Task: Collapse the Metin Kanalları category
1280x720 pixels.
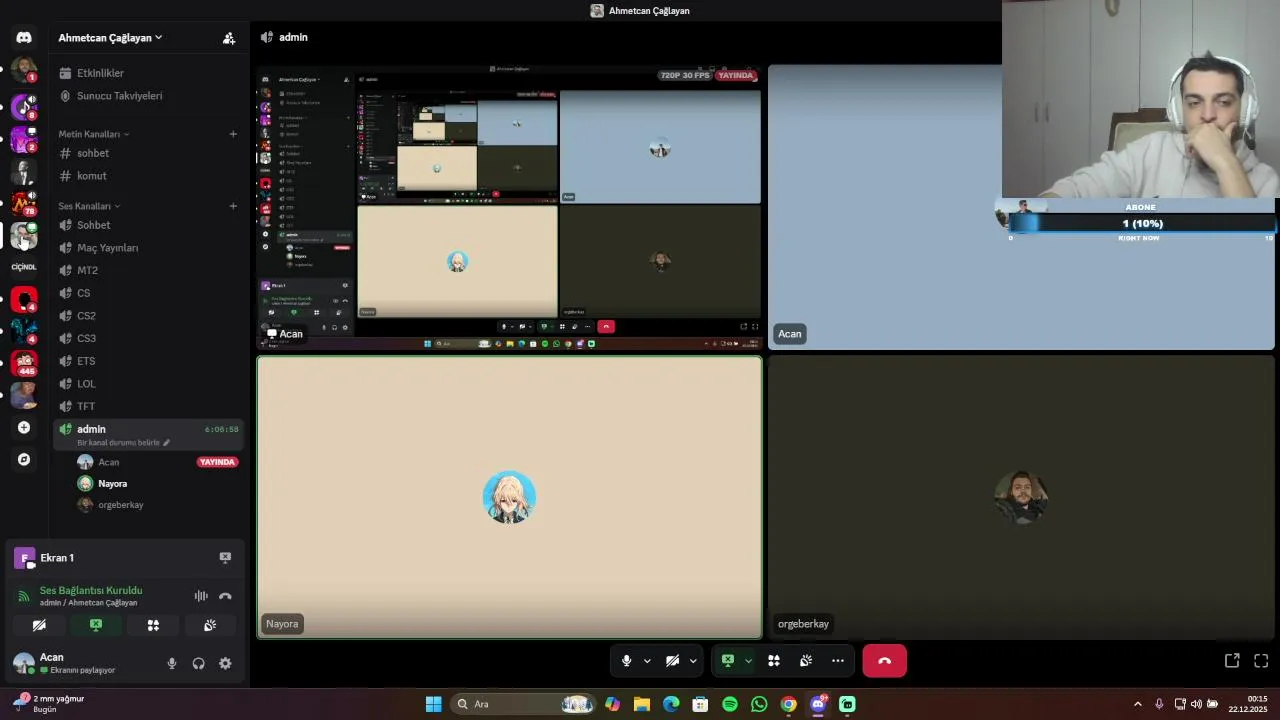Action: (94, 134)
